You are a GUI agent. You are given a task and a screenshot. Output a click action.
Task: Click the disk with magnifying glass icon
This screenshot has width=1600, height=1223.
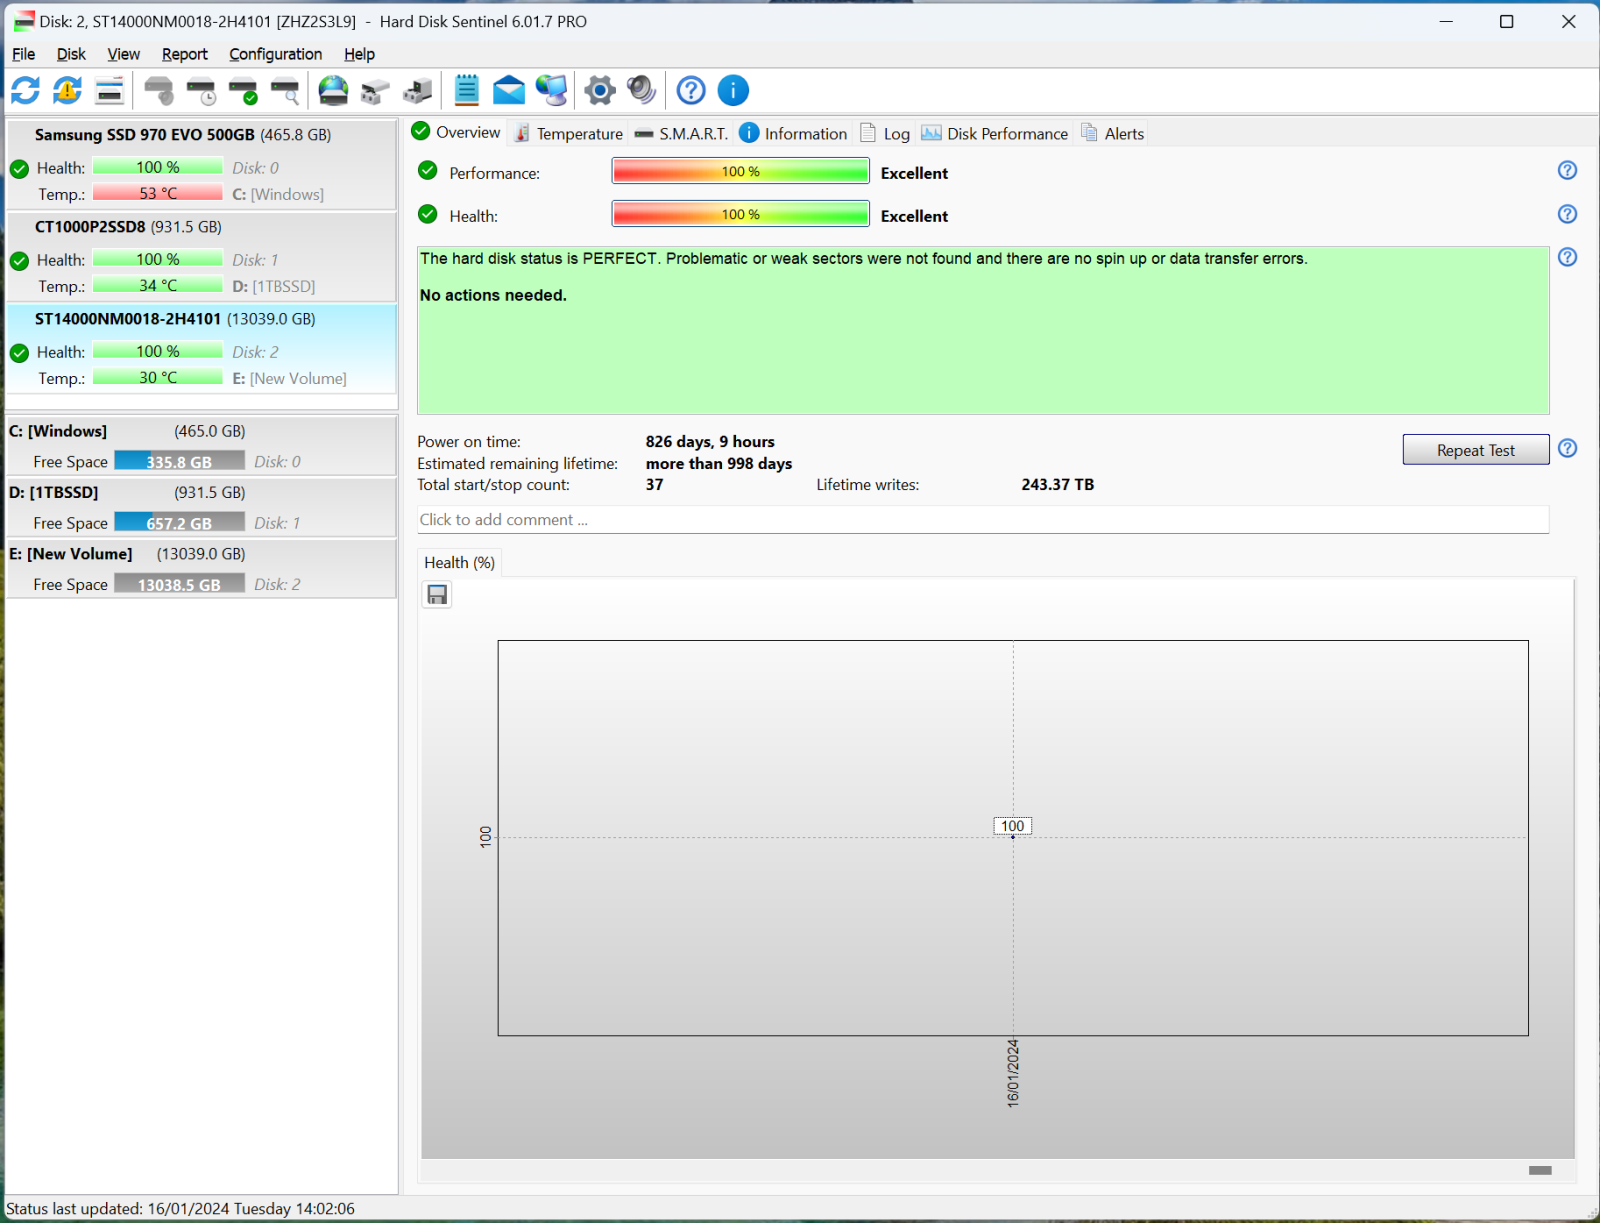[x=286, y=91]
